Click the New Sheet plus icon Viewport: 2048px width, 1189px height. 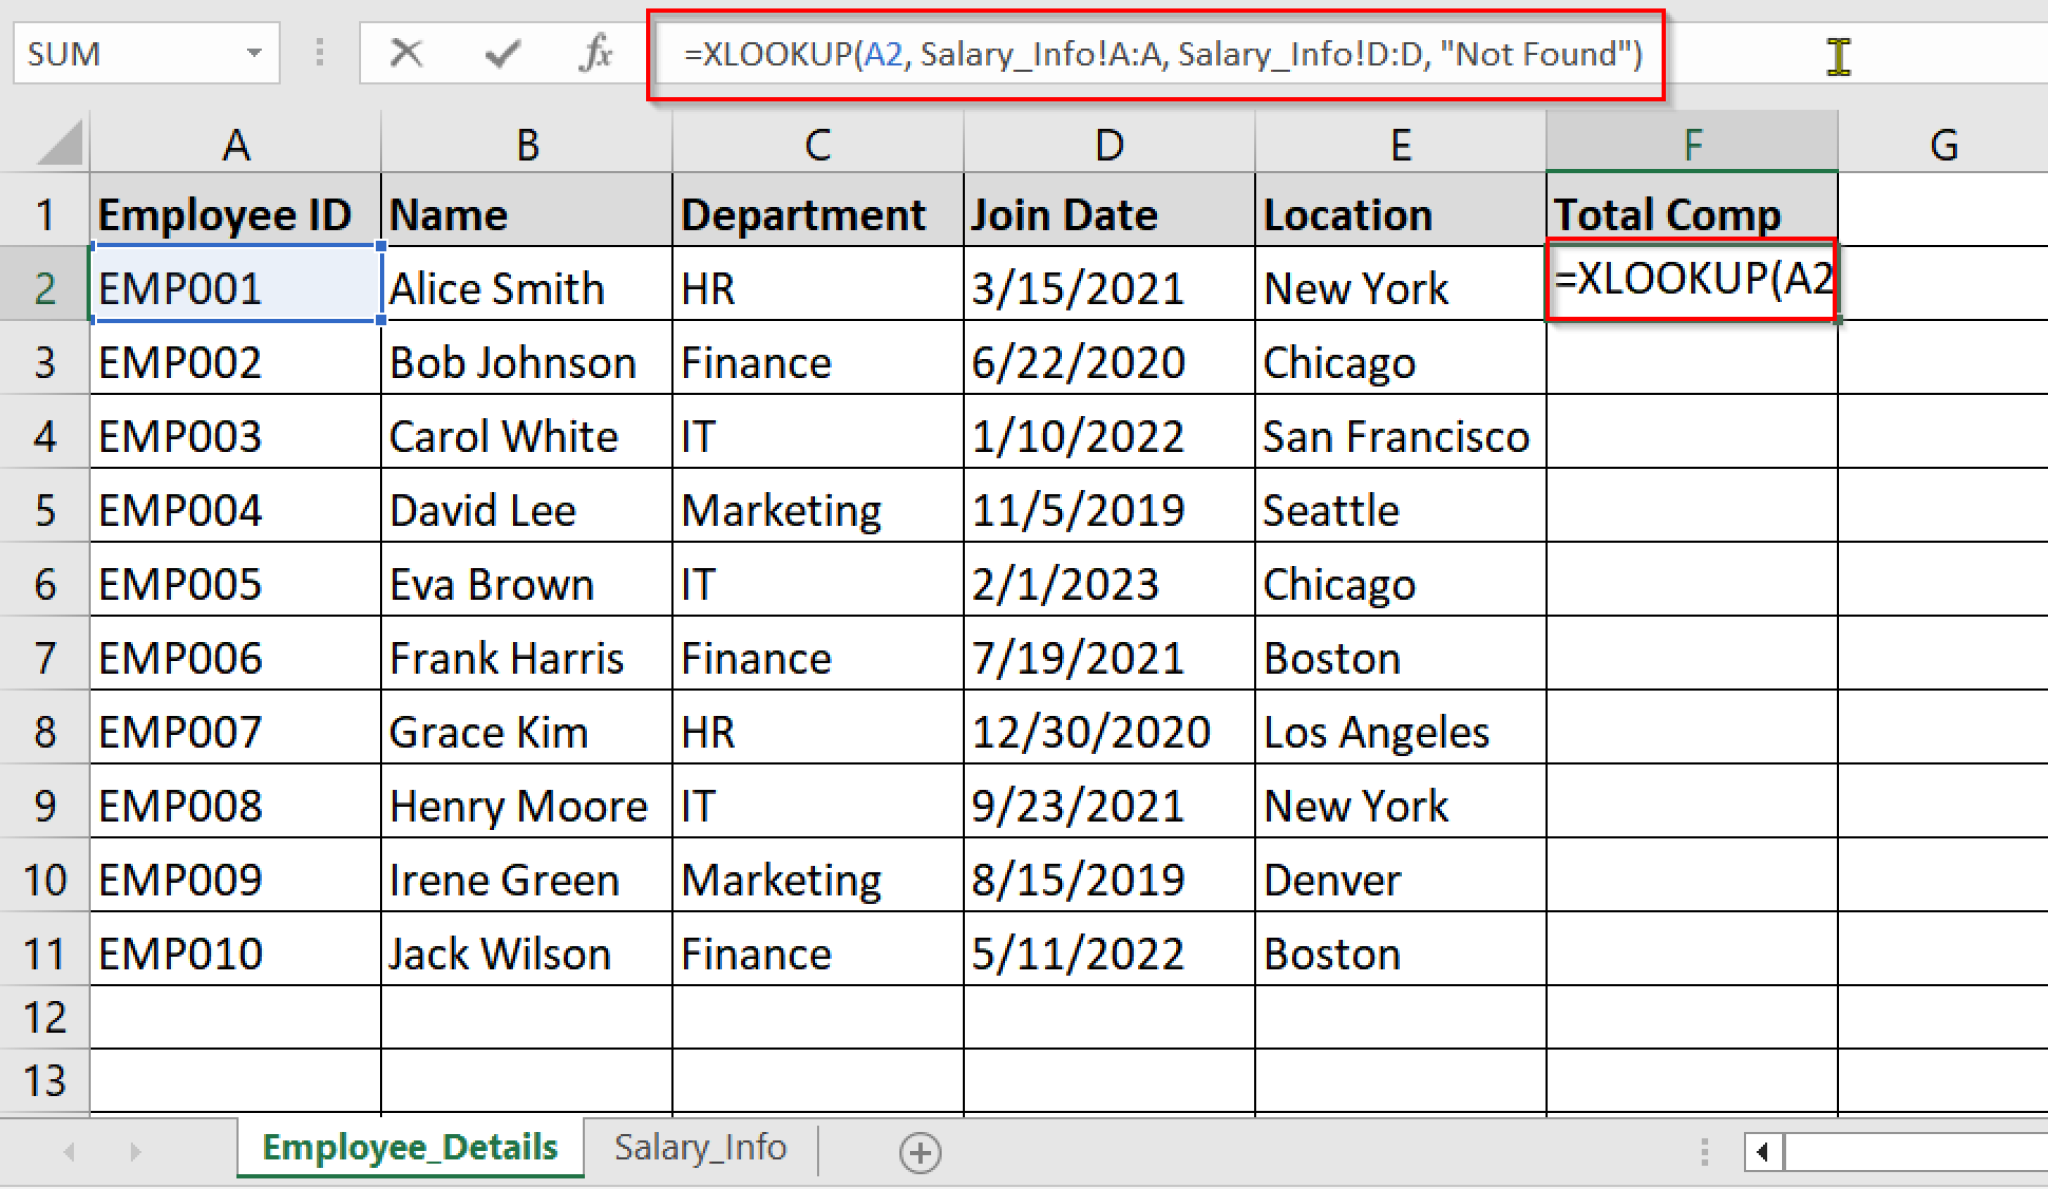(x=919, y=1152)
